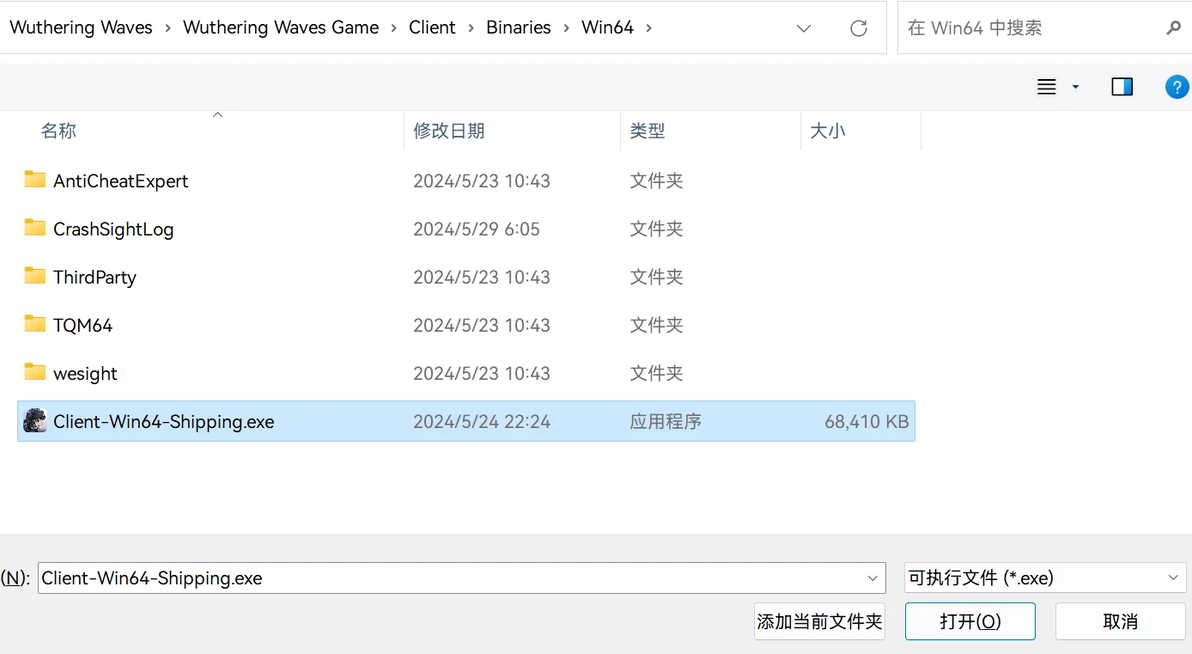
Task: Click date cell in ThirdParty row
Action: (x=482, y=277)
